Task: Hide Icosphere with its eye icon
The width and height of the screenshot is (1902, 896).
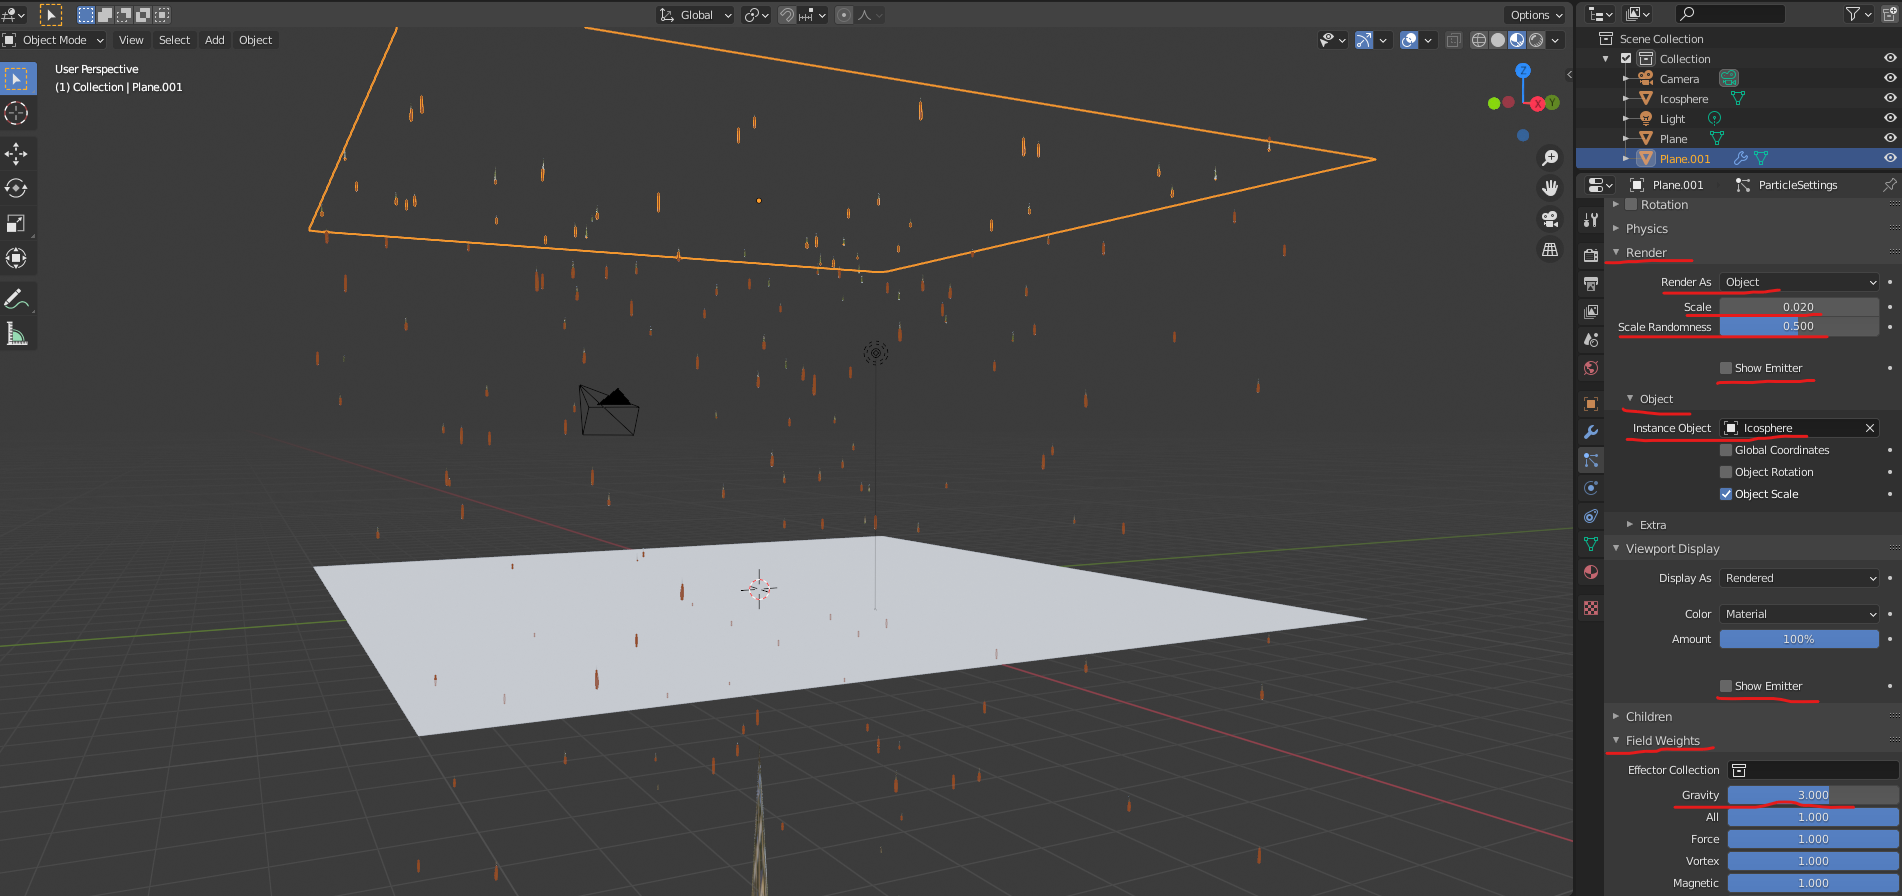Action: 1890,98
